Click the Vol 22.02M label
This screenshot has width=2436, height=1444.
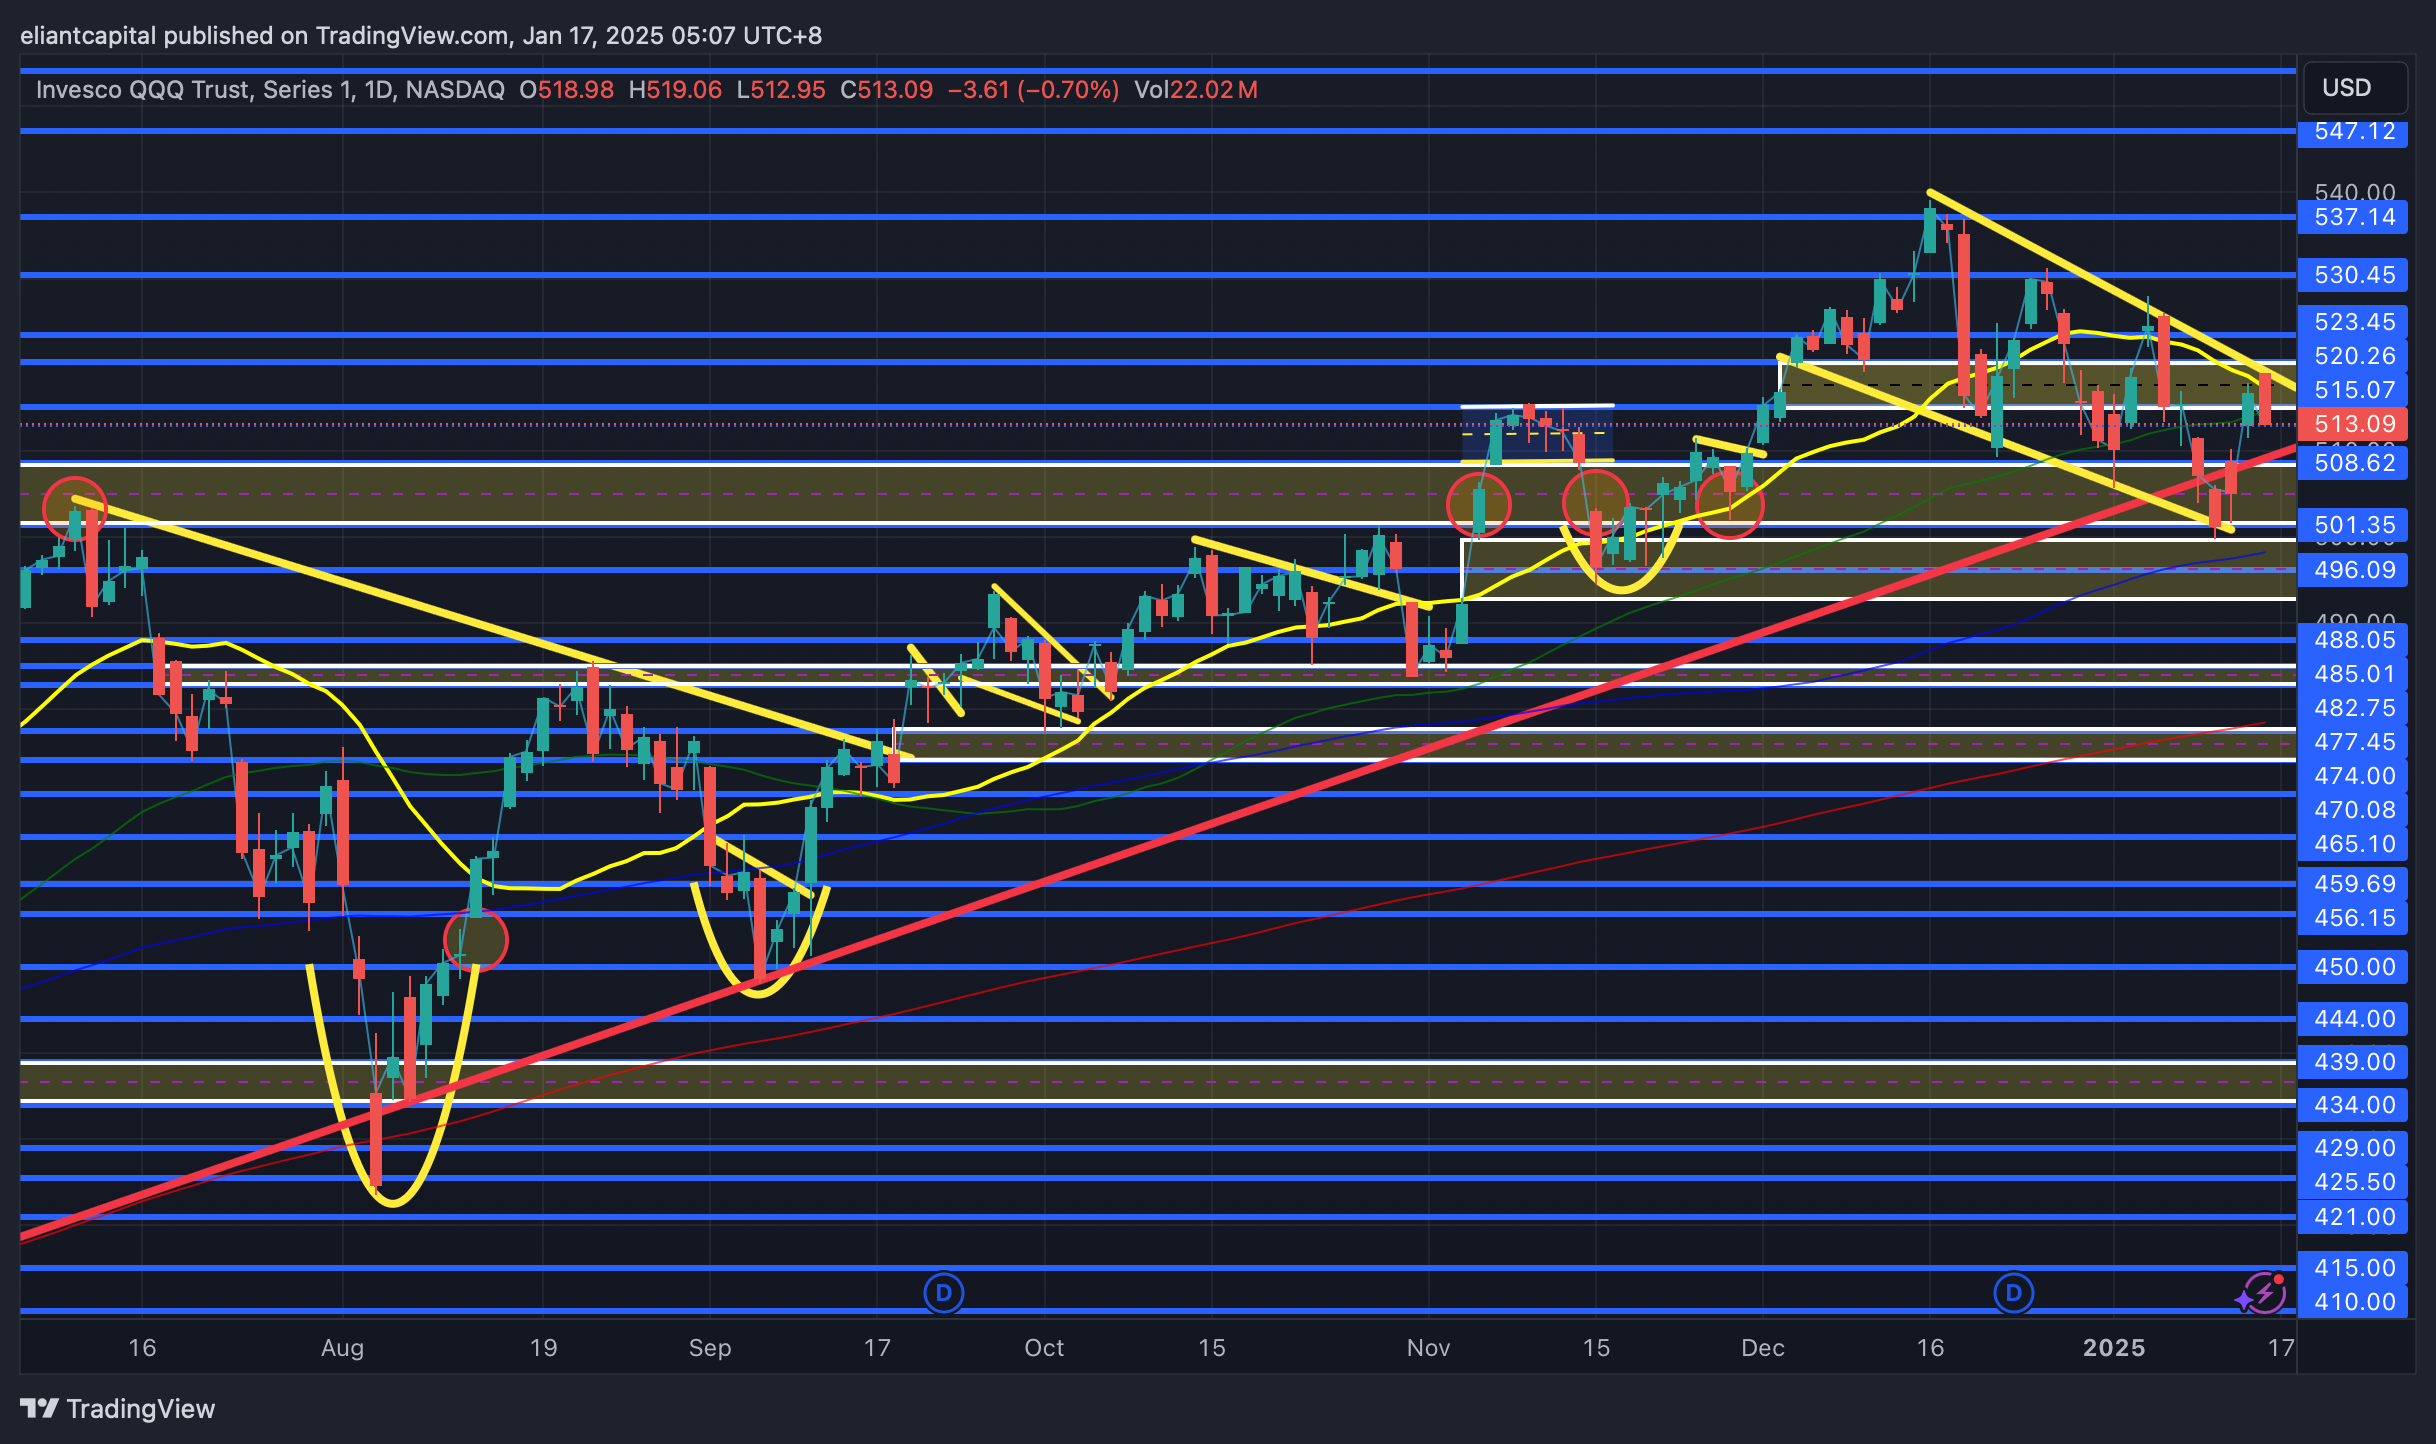tap(1196, 90)
